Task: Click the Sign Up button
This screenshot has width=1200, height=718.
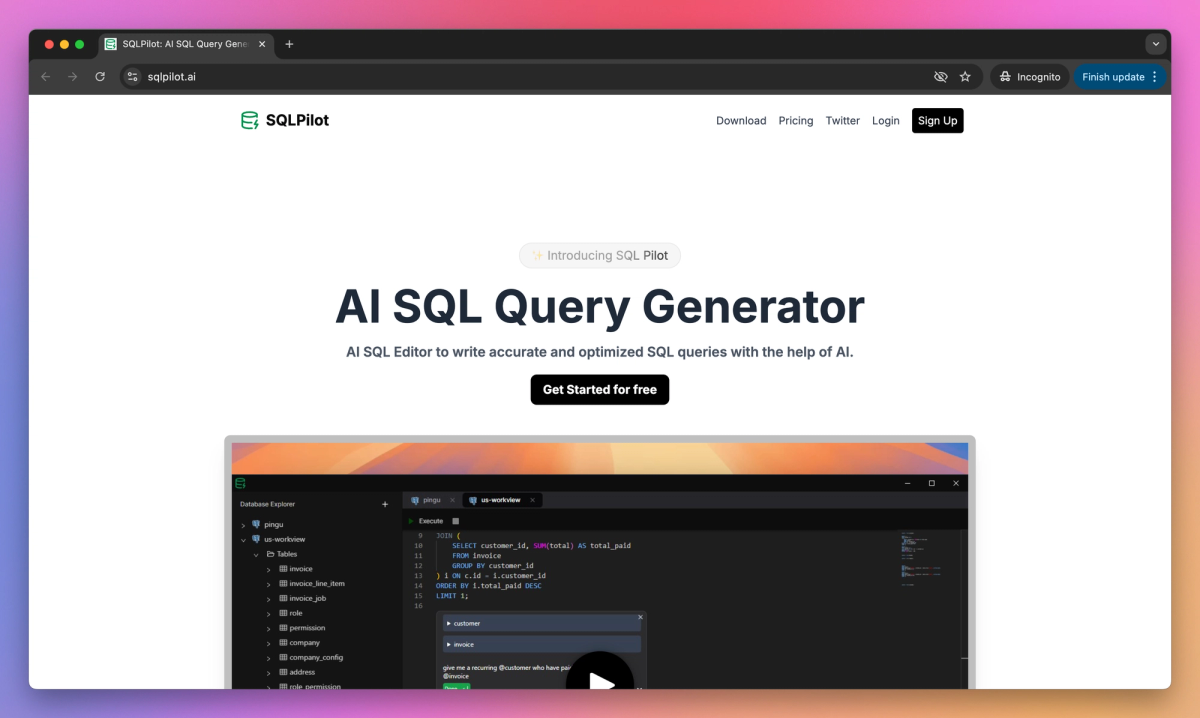Action: click(938, 120)
